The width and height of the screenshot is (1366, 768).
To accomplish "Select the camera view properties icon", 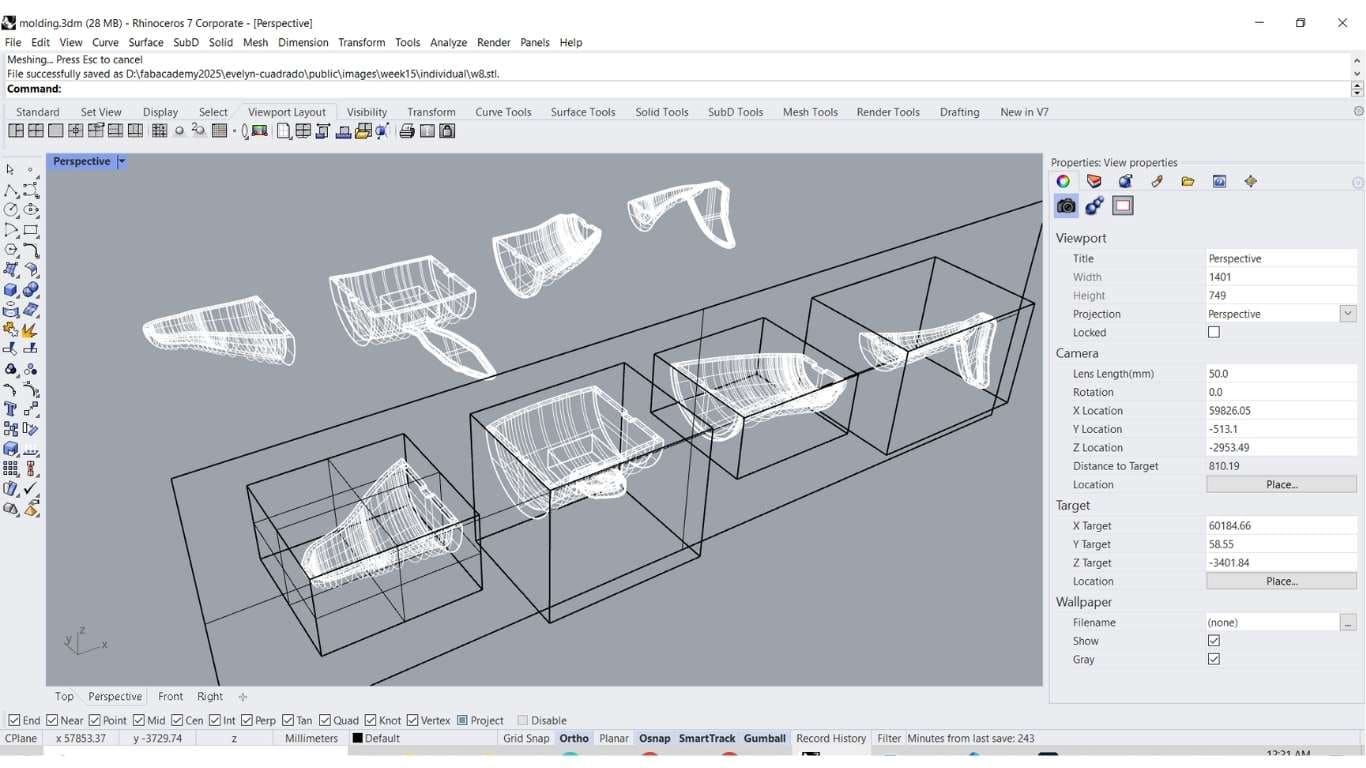I will [x=1066, y=206].
